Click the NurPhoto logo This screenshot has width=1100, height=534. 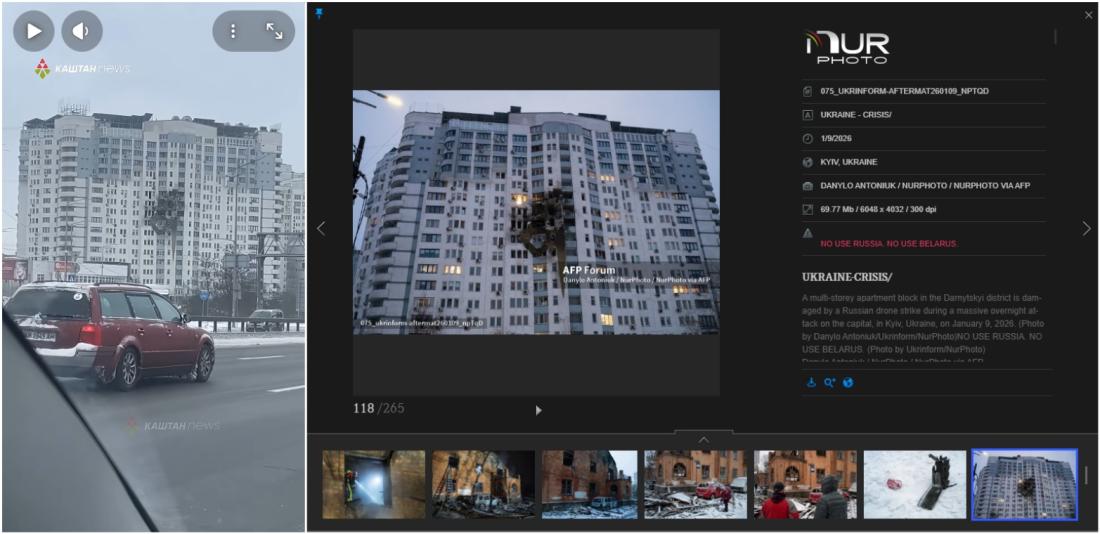pyautogui.click(x=847, y=47)
